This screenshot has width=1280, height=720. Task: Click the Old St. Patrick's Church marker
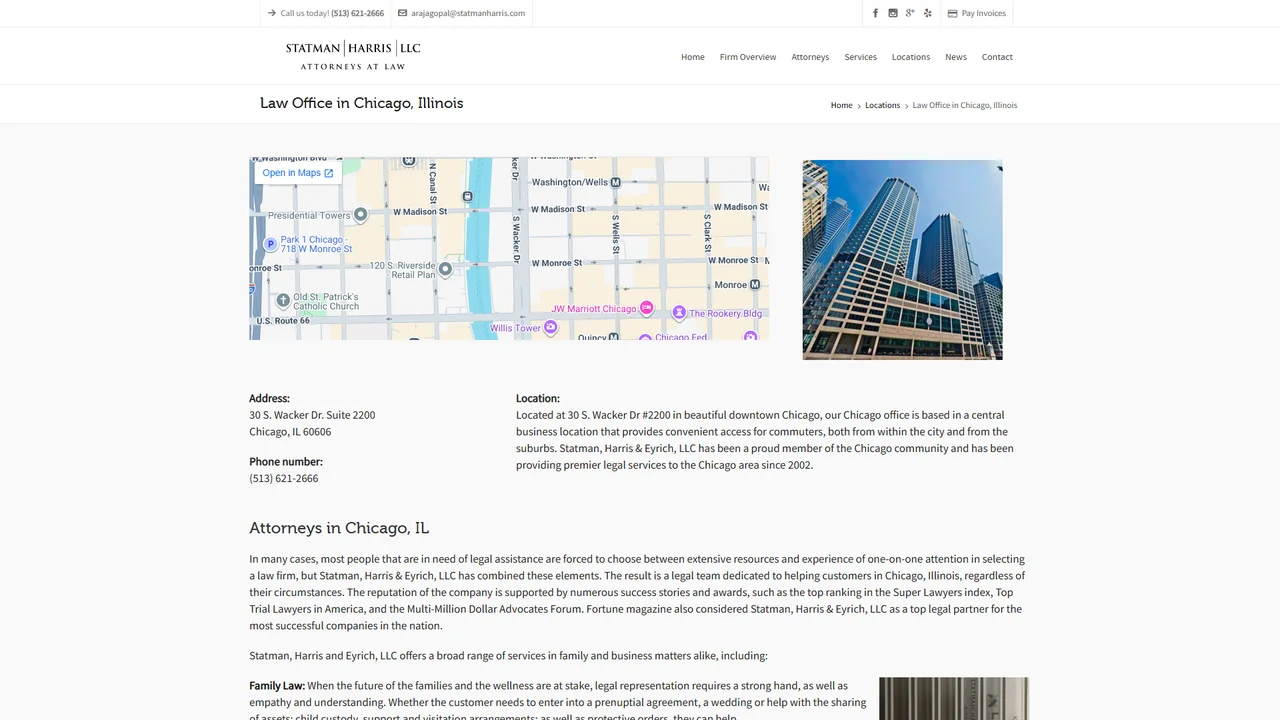283,299
